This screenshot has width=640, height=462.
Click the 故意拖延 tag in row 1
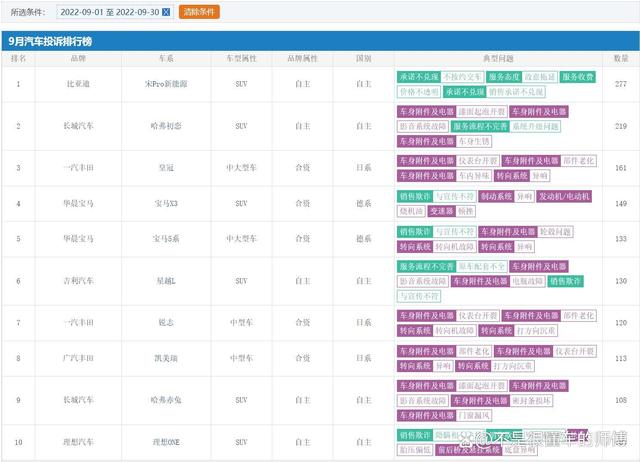(540, 77)
